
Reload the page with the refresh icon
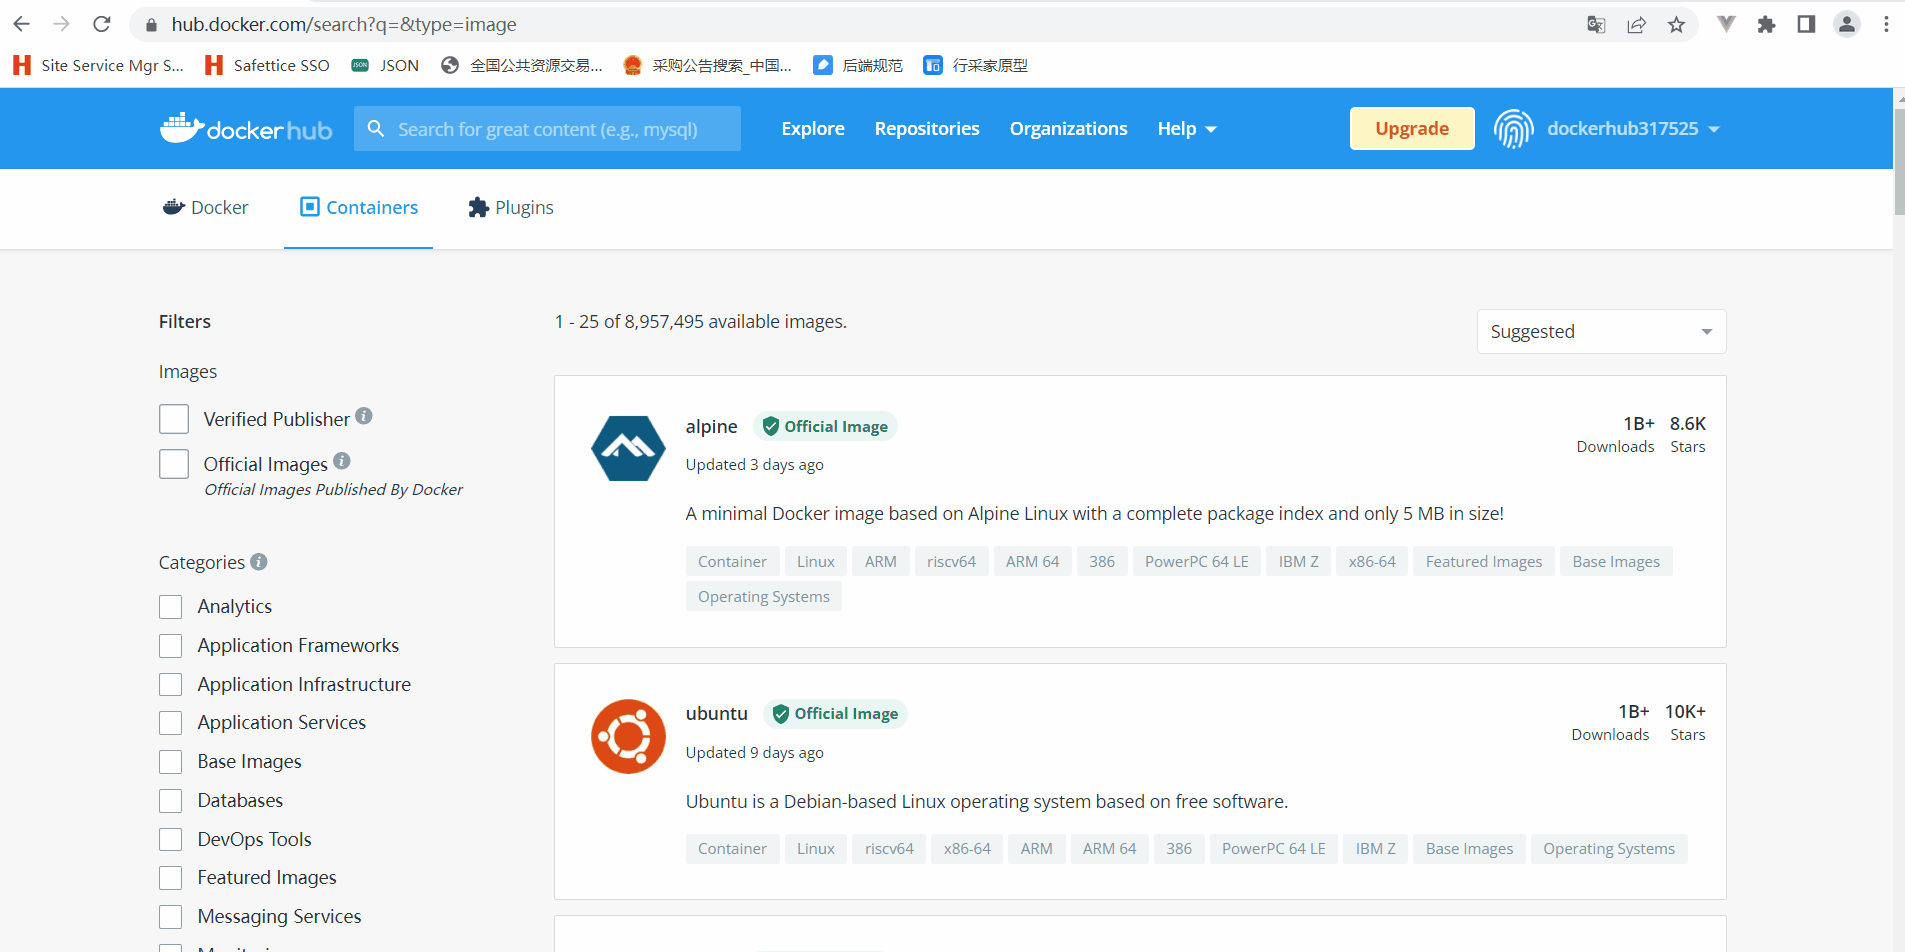[x=102, y=24]
